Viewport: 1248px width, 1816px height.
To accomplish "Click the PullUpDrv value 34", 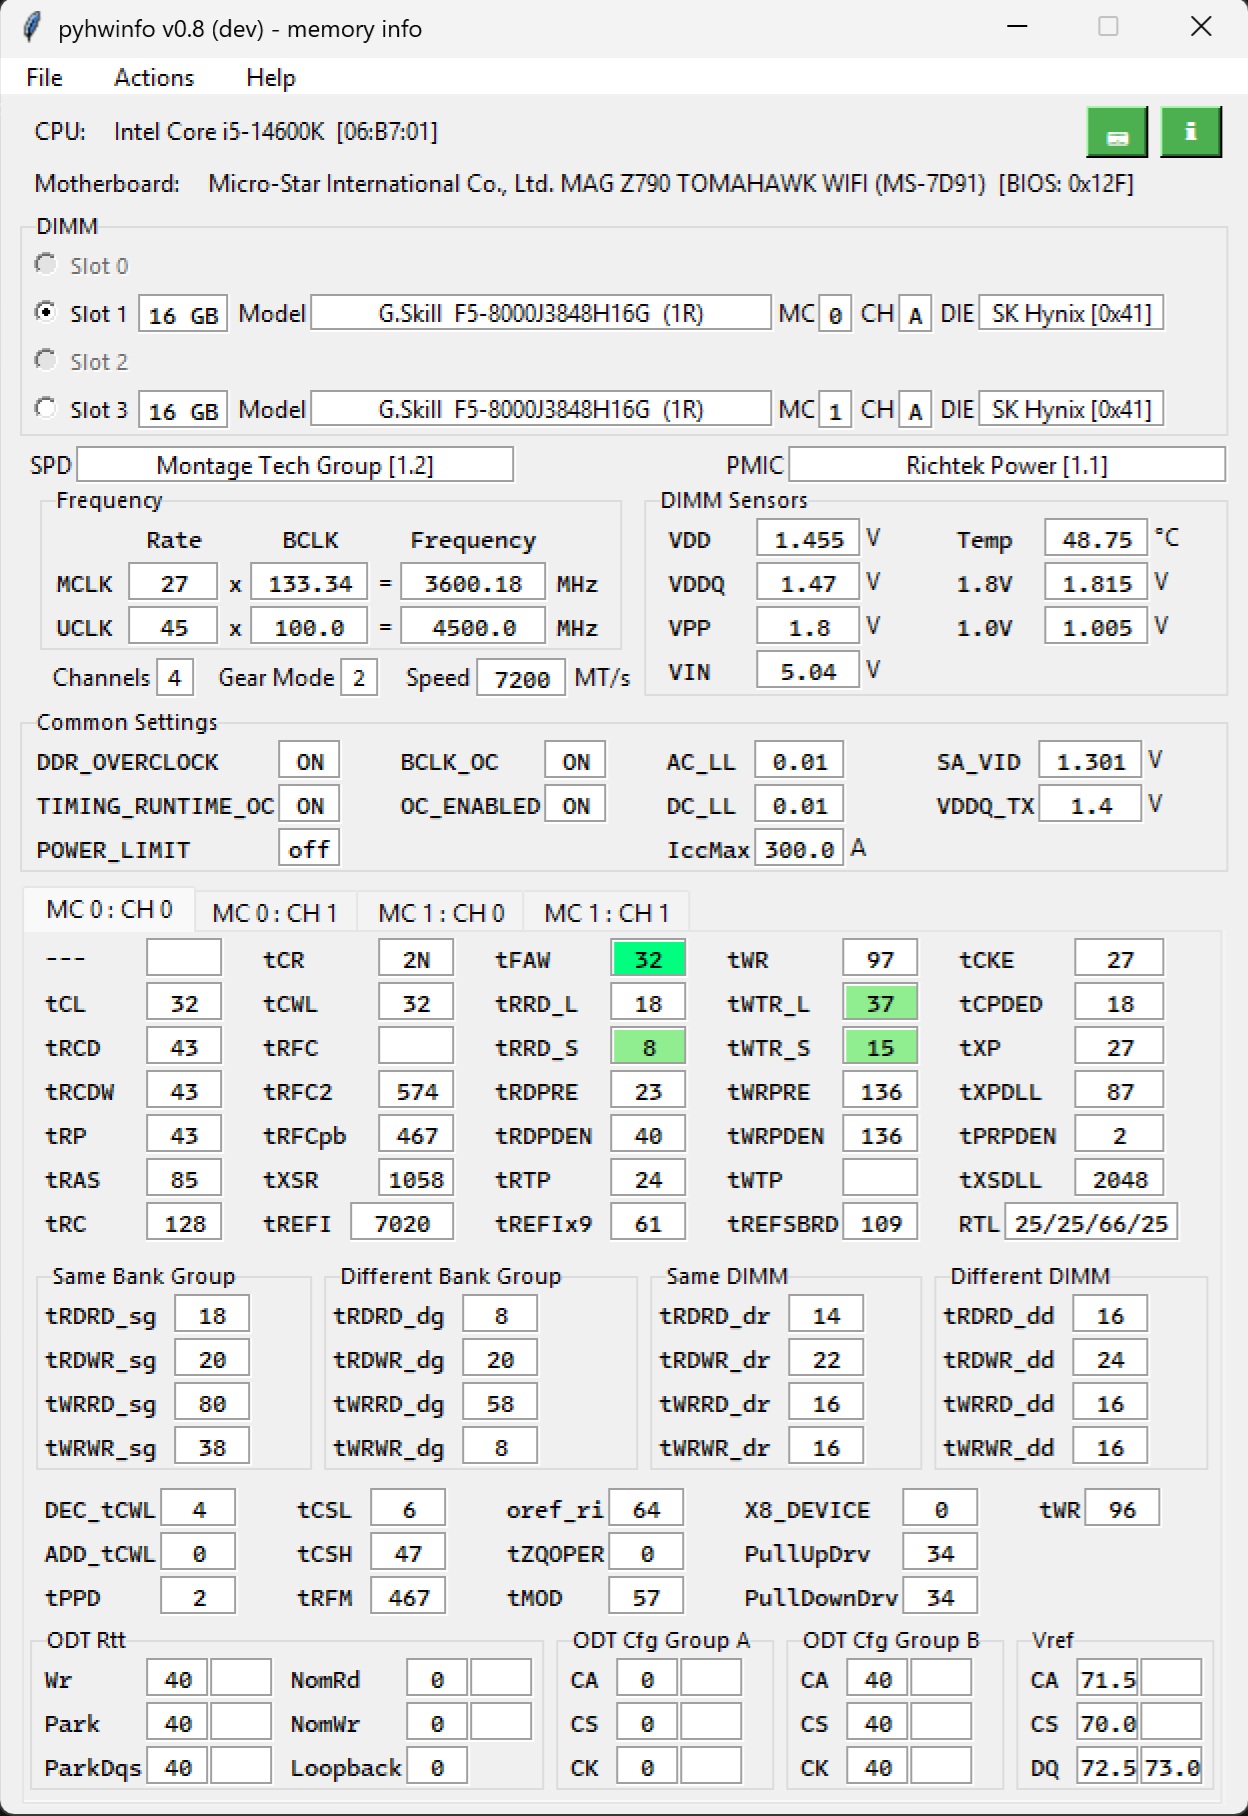I will pos(940,1554).
